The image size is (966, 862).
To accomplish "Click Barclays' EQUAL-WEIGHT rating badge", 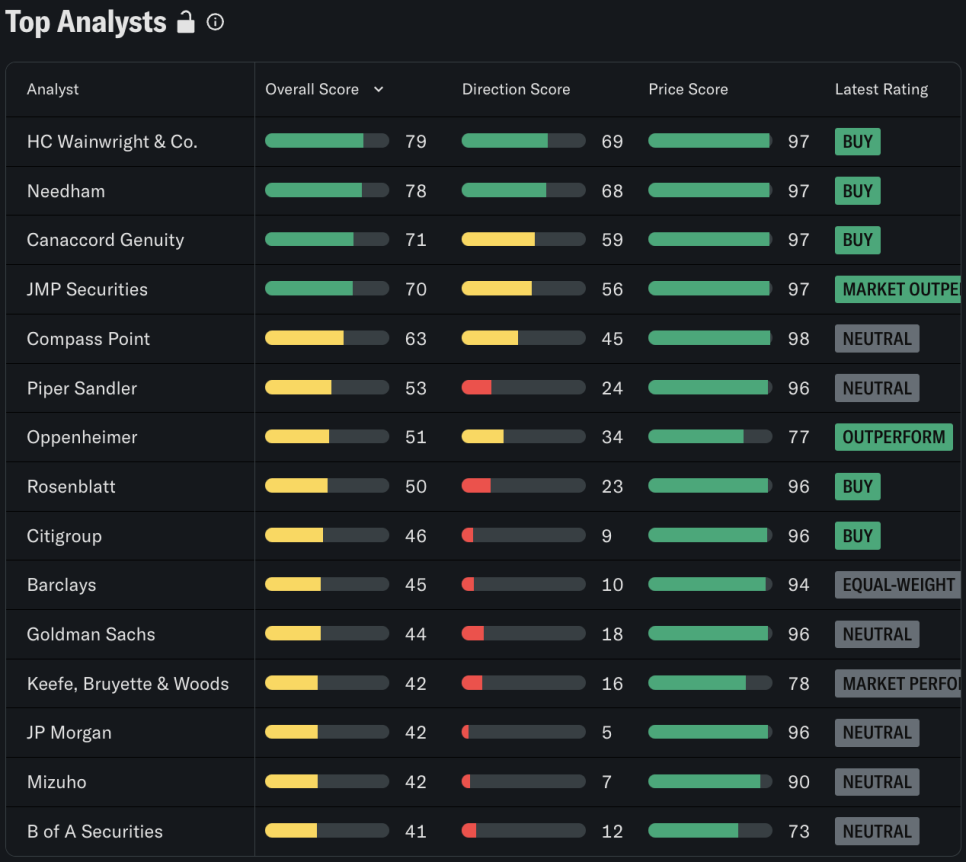I will coord(898,585).
